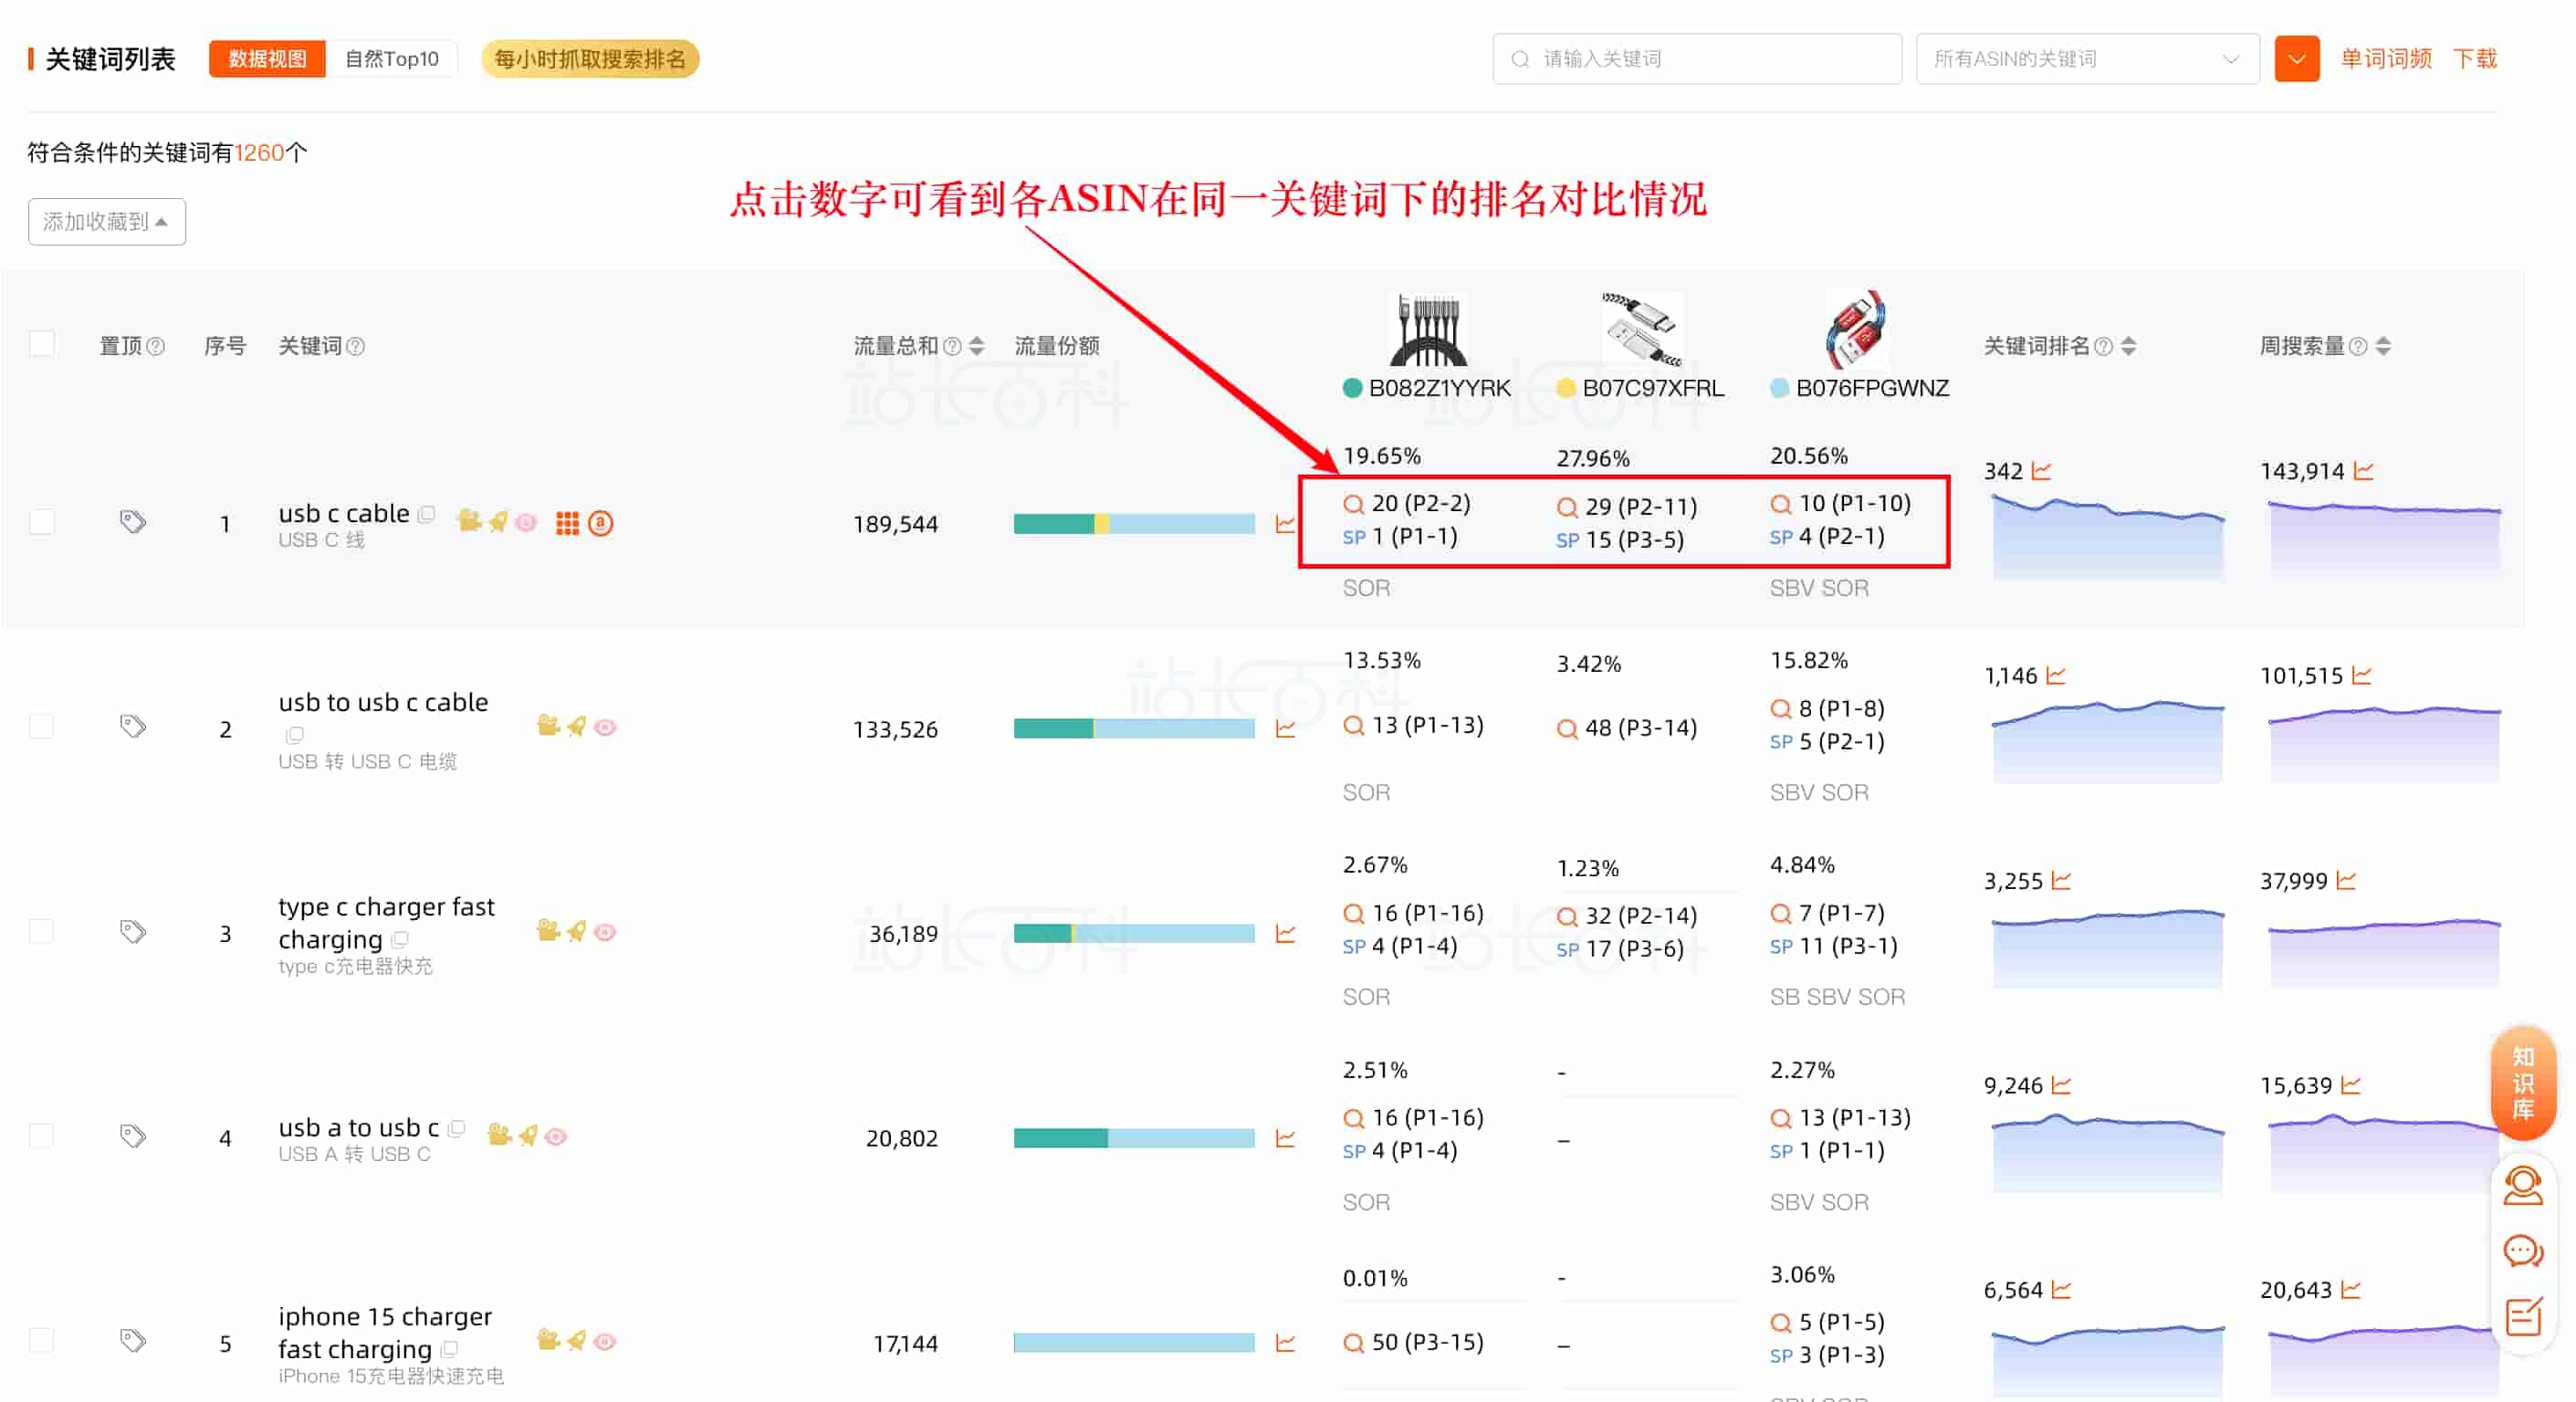Click the orange dropdown arrow button
Screen dimensions: 2576x1402
click(x=2296, y=59)
